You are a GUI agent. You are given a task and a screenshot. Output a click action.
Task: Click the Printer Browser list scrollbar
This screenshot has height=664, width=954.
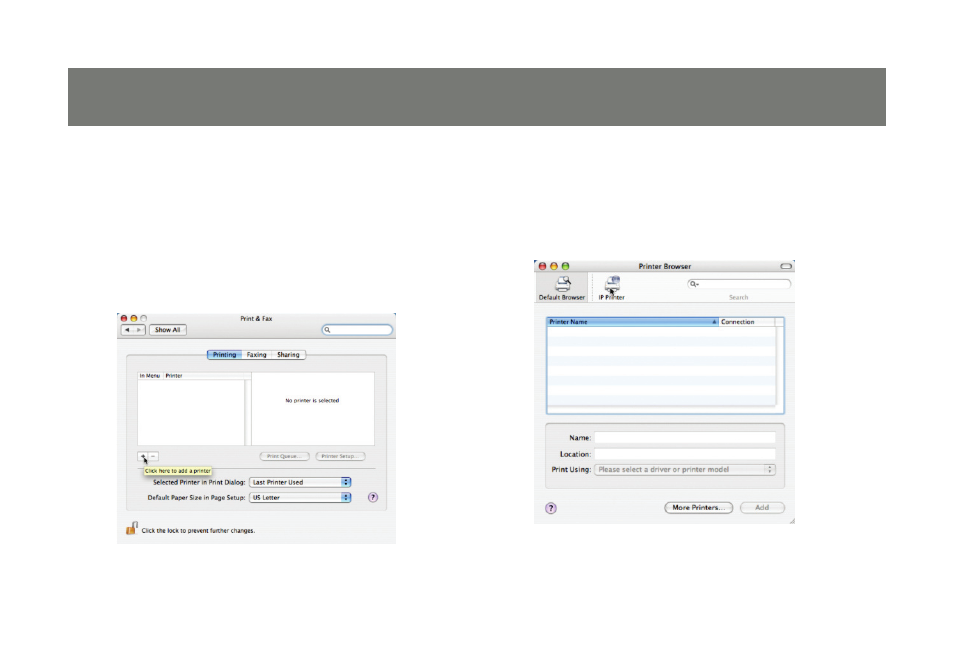coord(779,365)
